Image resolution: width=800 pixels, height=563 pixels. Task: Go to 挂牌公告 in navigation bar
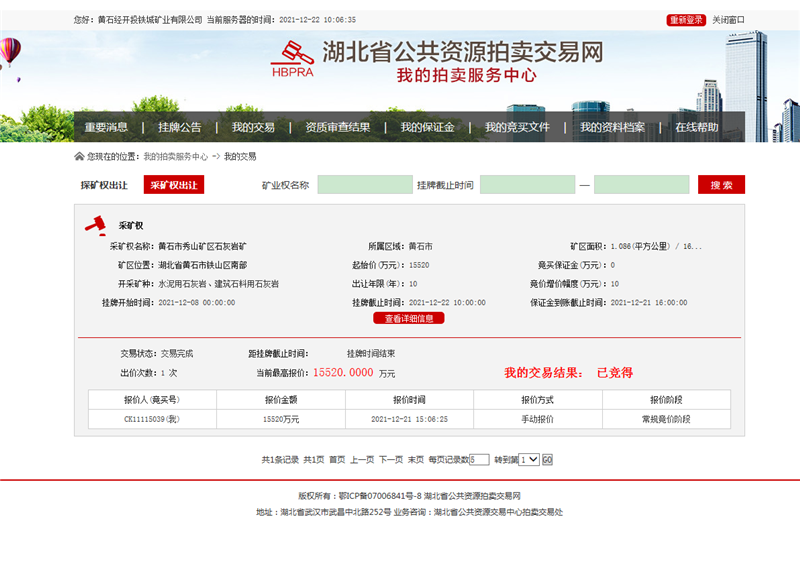179,127
